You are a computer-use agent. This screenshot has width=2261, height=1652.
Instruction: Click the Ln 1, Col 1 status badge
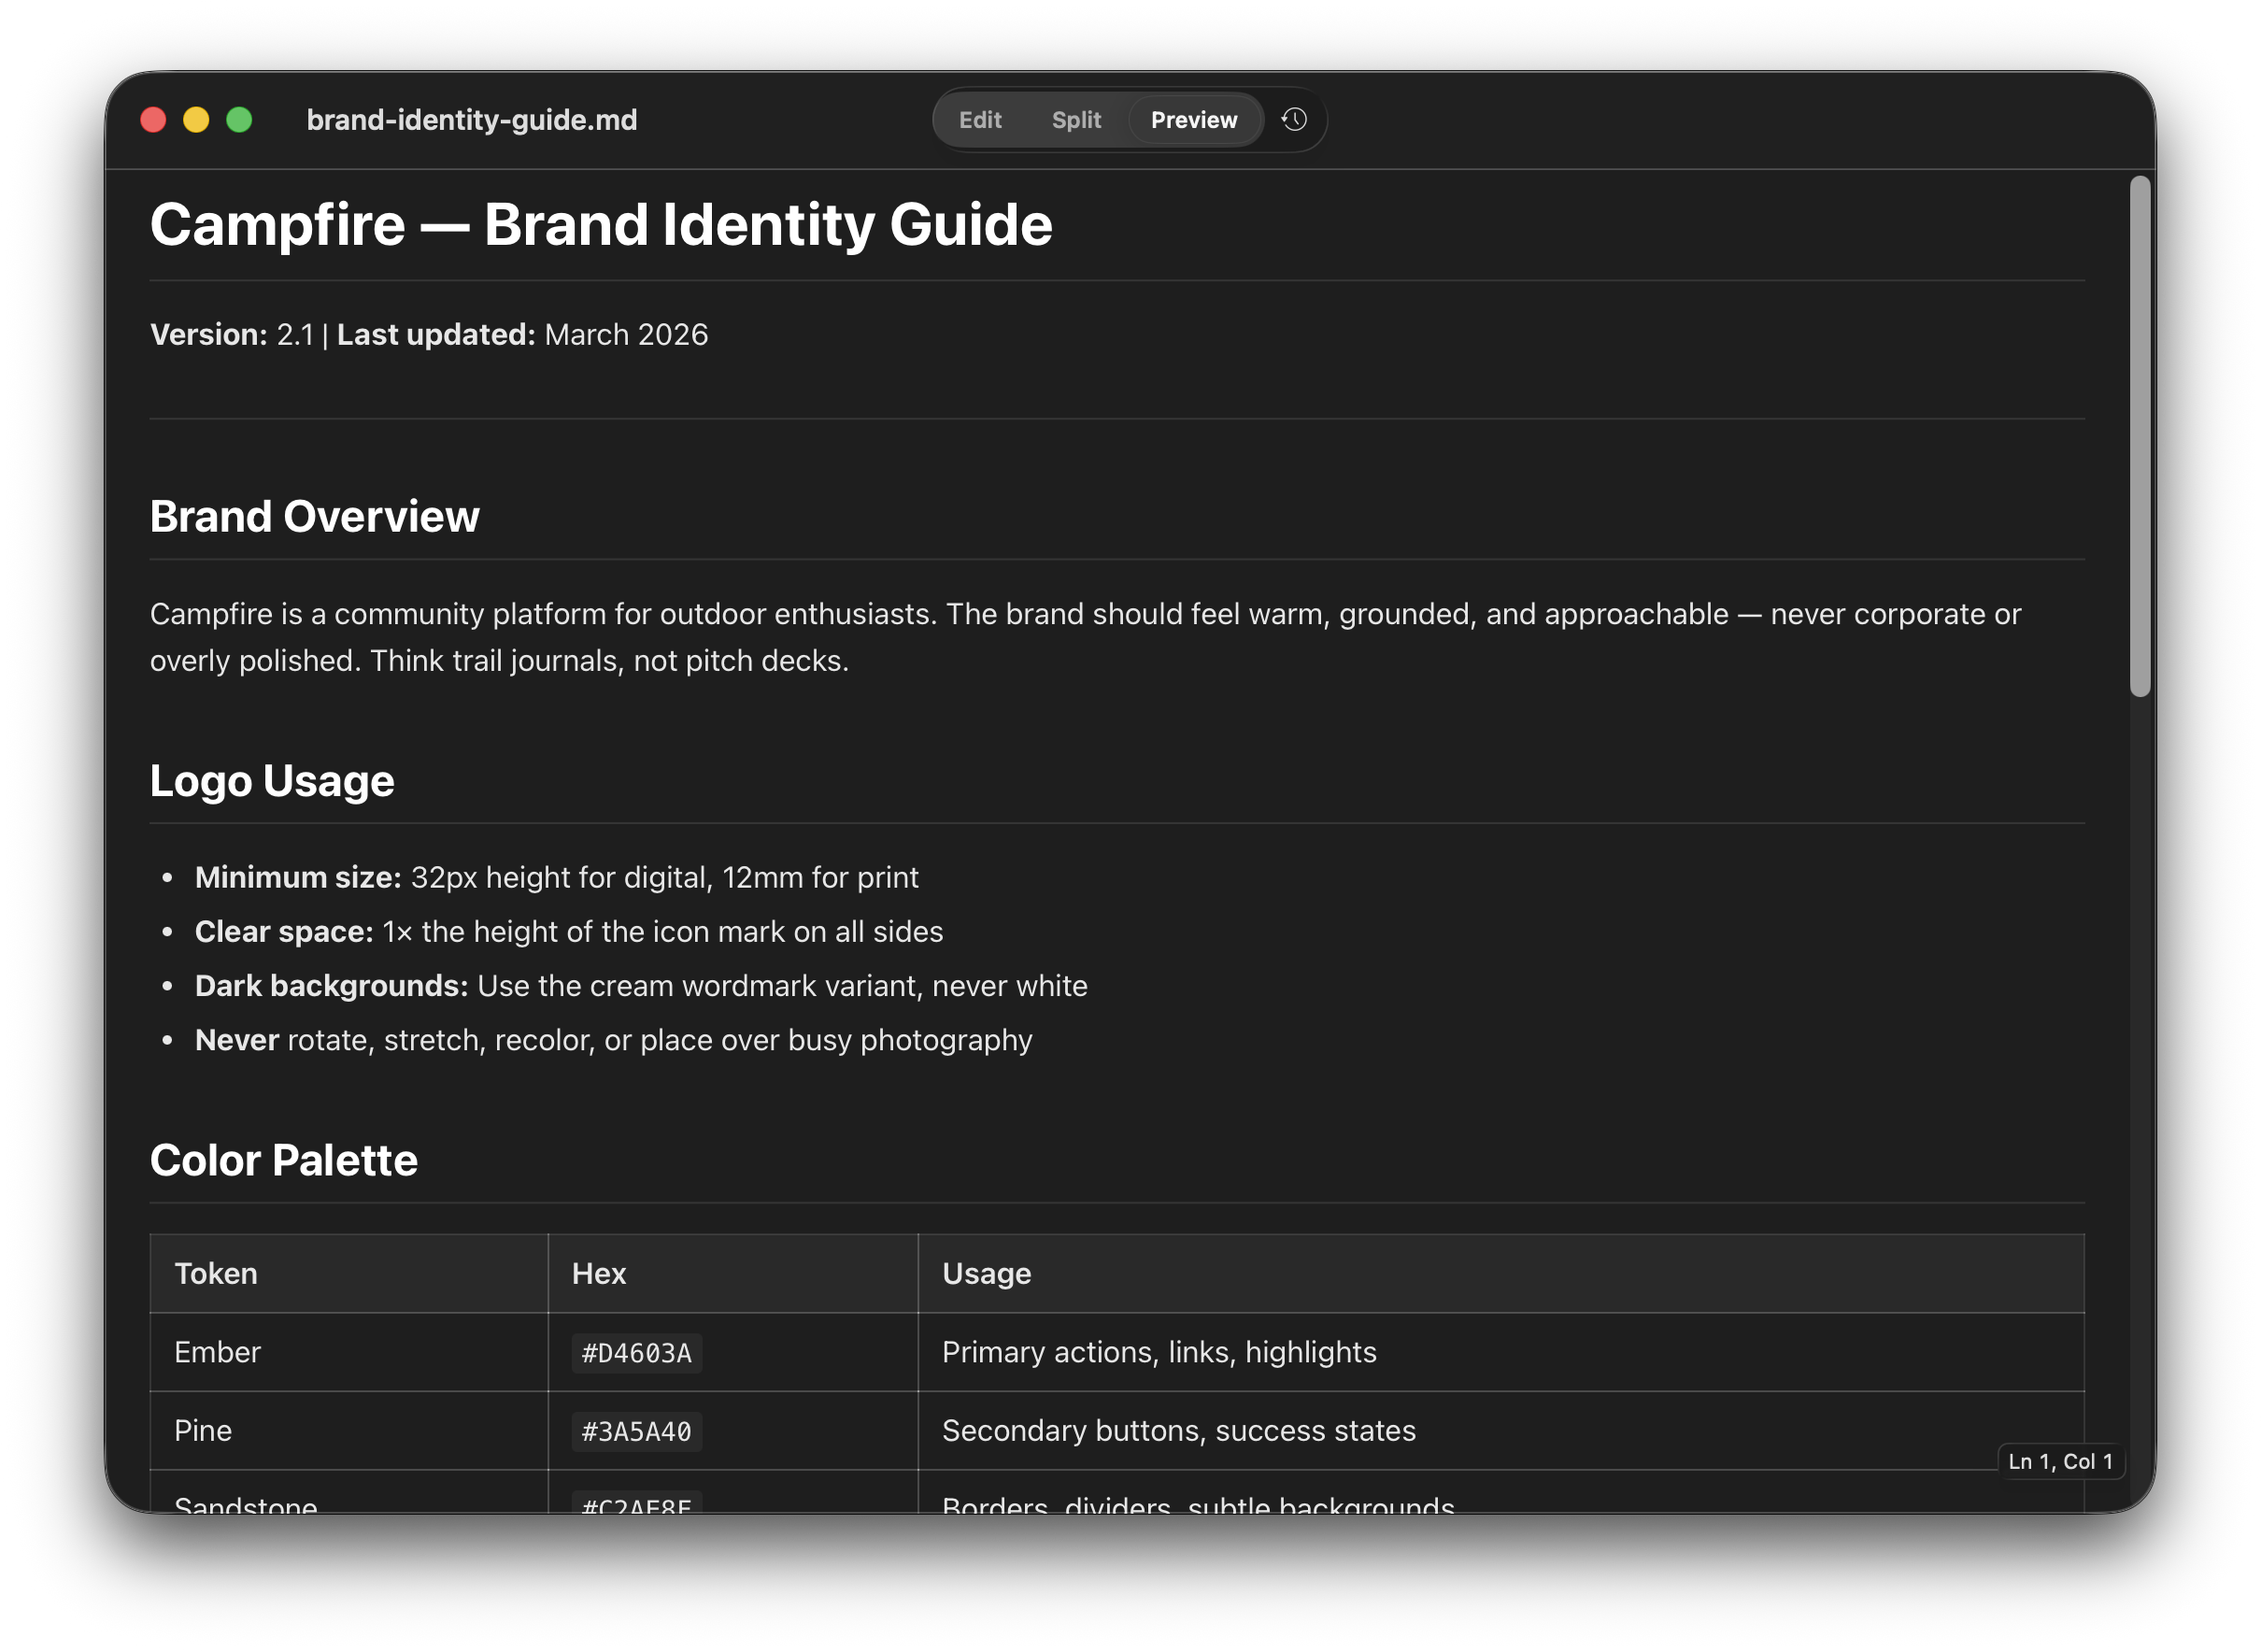[2060, 1461]
